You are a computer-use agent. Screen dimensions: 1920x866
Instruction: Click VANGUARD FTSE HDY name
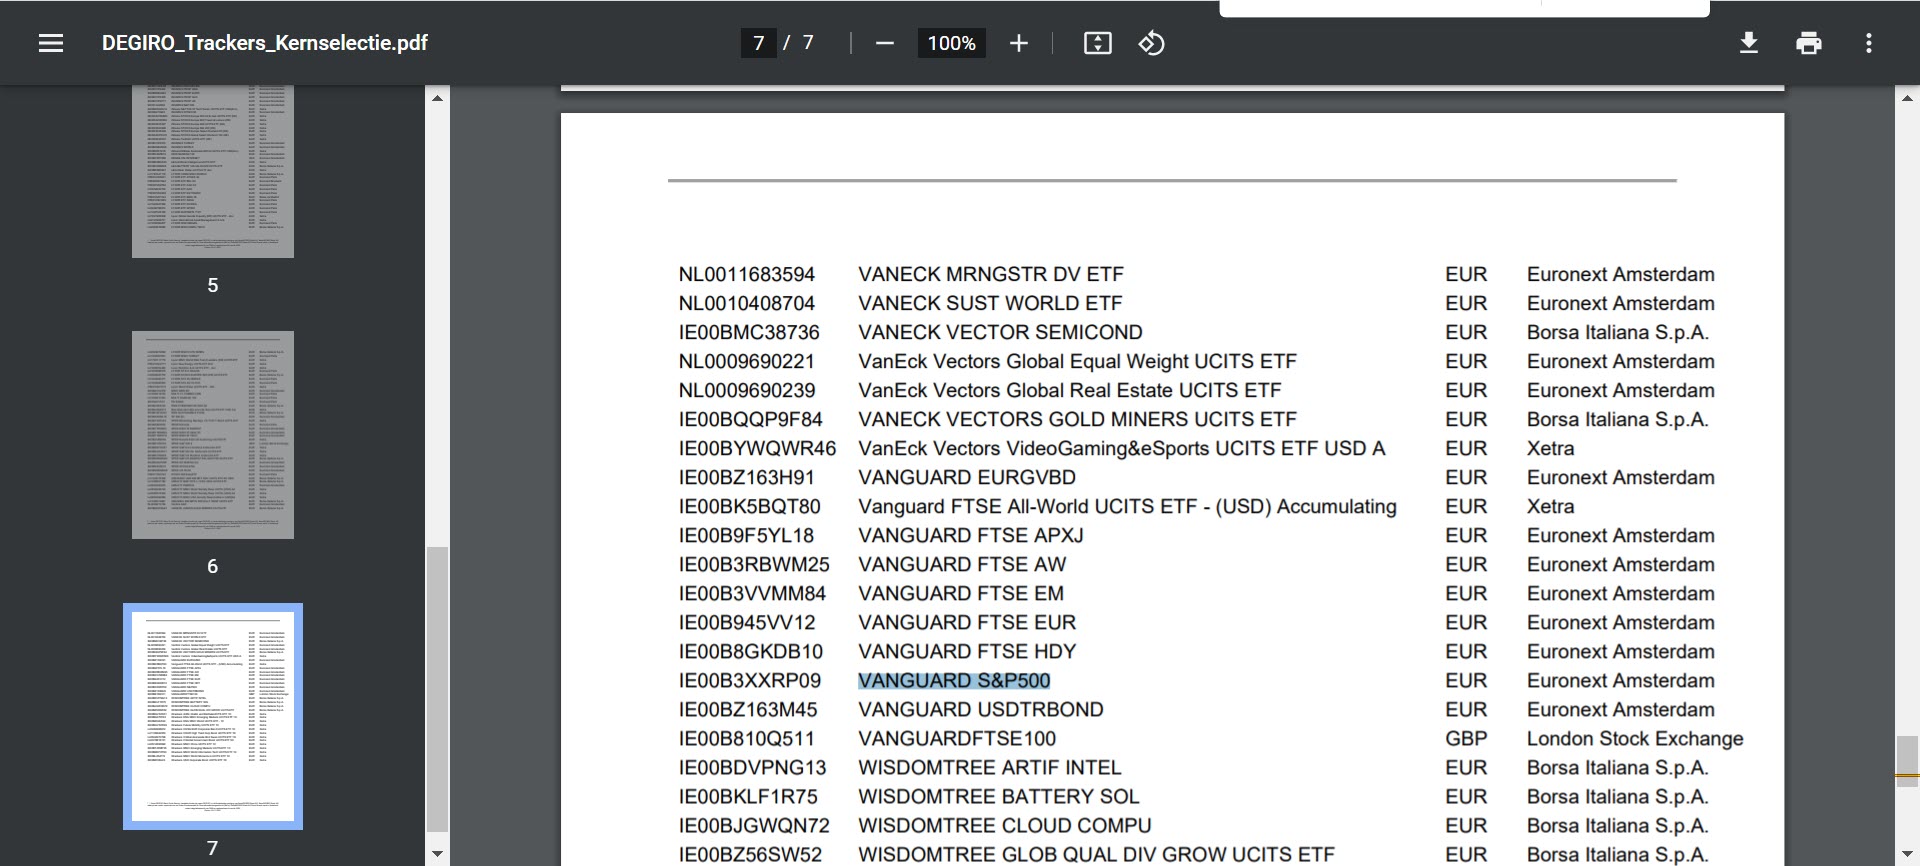click(x=967, y=652)
